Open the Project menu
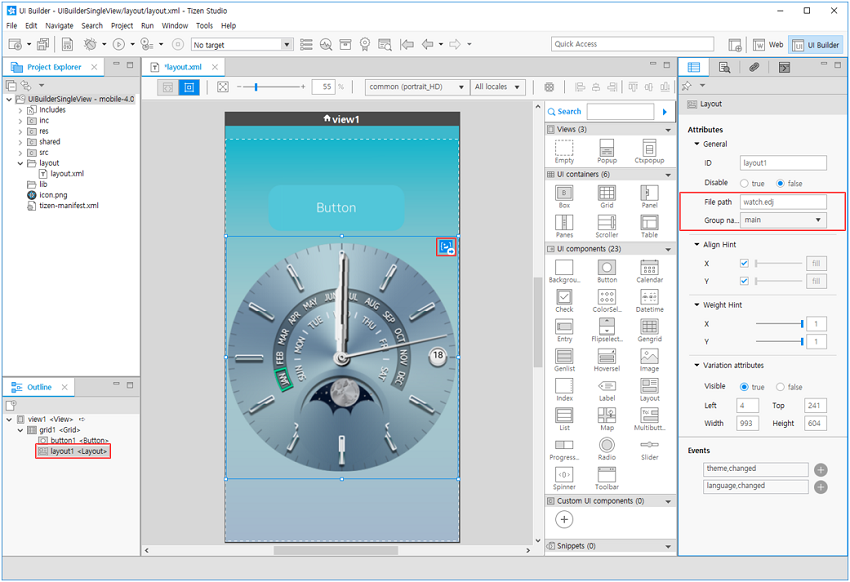The width and height of the screenshot is (850, 582). point(122,26)
